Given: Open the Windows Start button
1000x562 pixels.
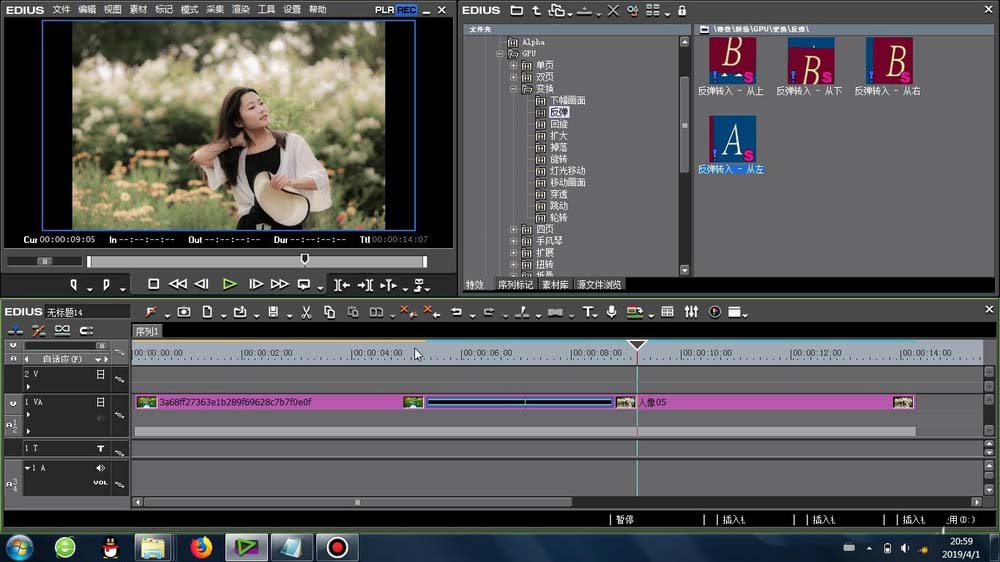Looking at the screenshot, I should coord(20,547).
